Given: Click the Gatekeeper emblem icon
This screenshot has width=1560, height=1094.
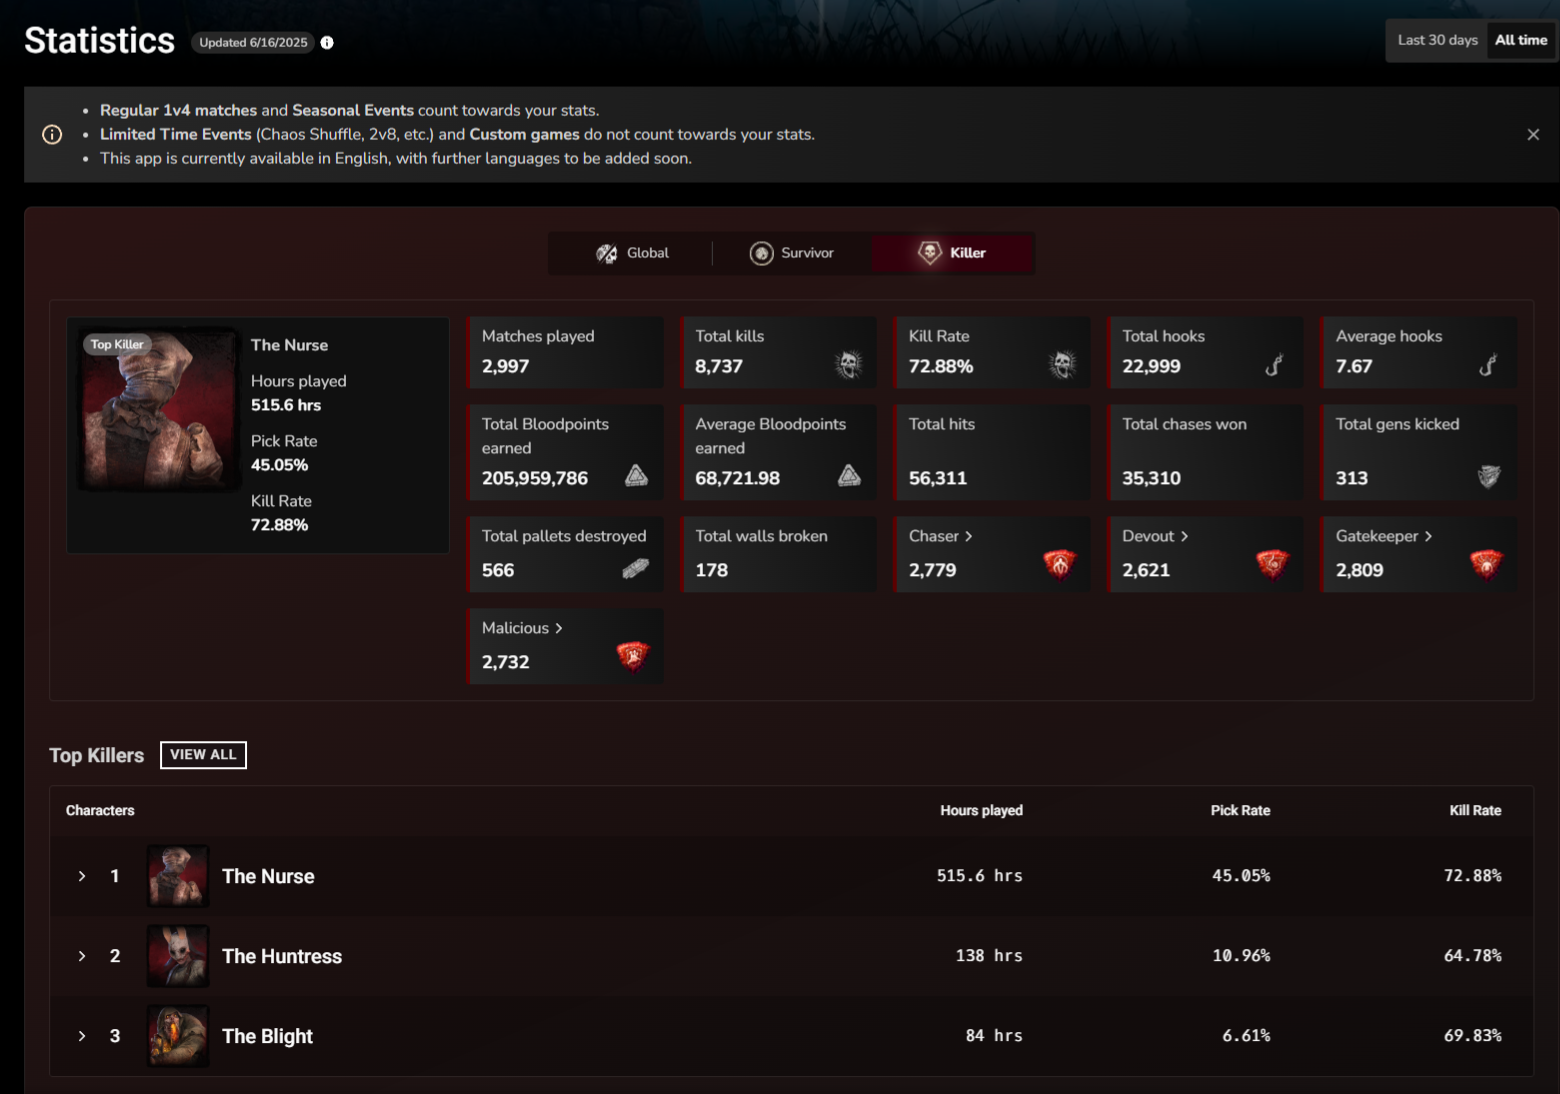Looking at the screenshot, I should [x=1487, y=564].
